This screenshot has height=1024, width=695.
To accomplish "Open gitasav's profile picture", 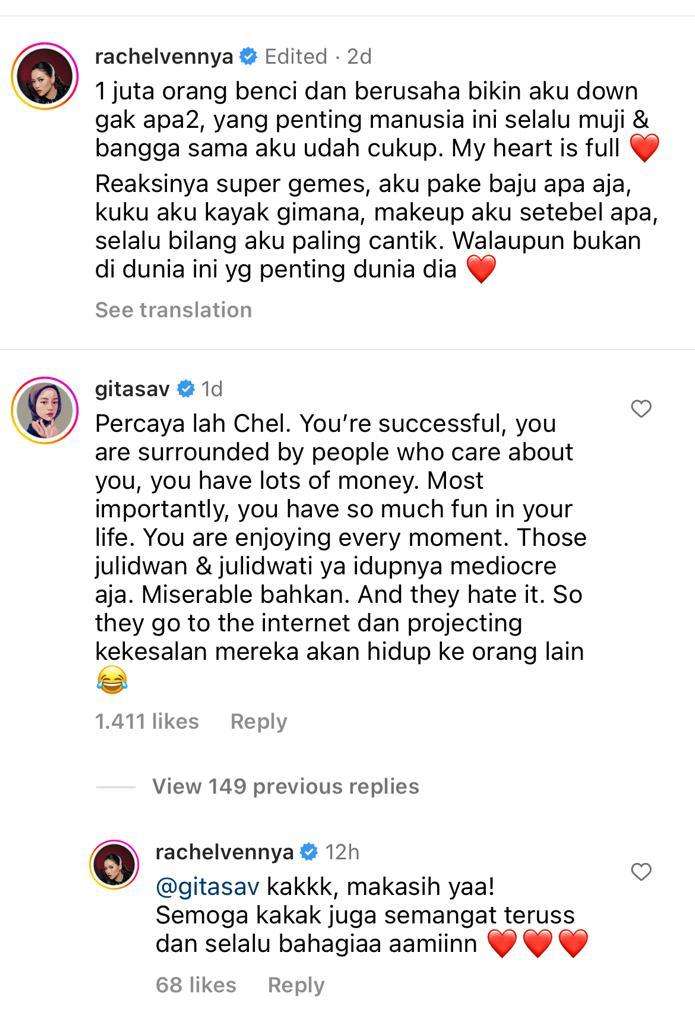I will [x=44, y=409].
